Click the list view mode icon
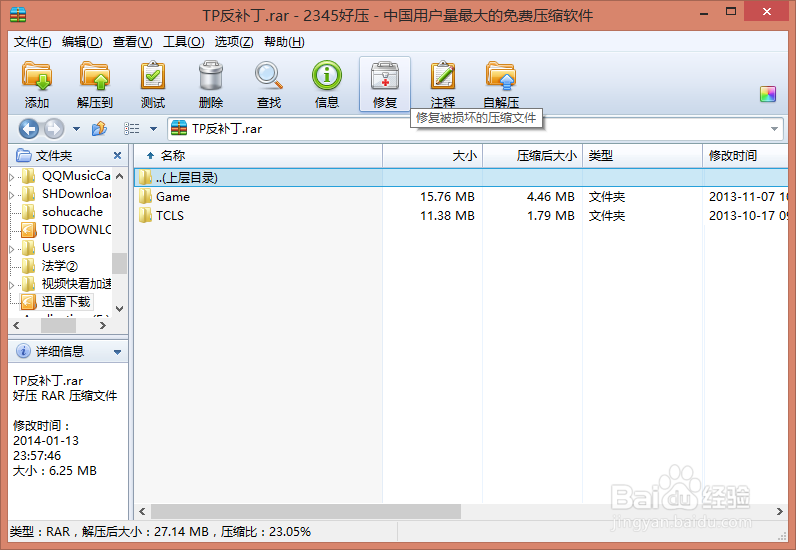796x550 pixels. click(131, 129)
